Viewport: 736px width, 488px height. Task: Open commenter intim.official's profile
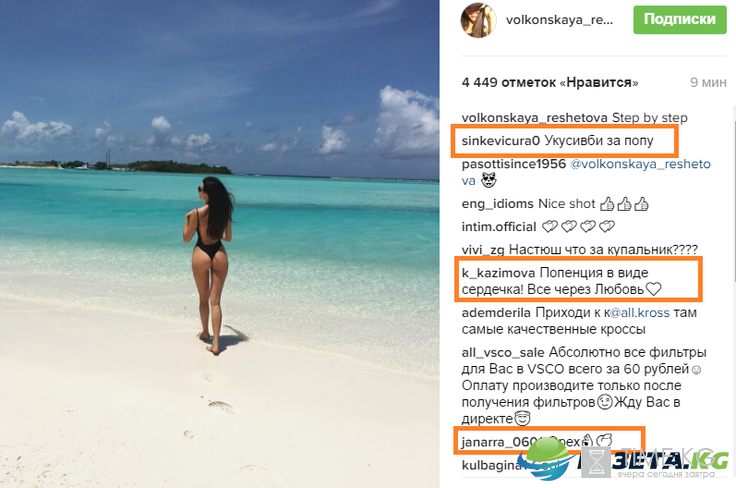click(x=498, y=227)
